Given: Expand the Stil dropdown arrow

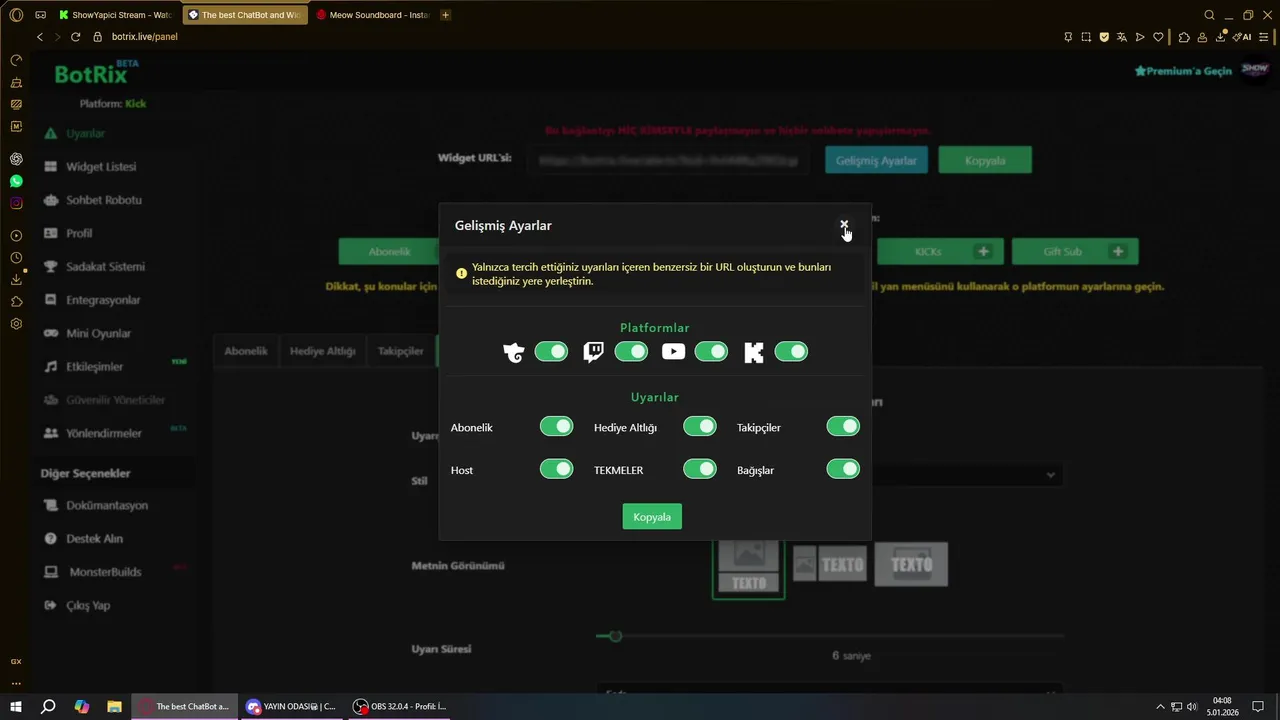Looking at the screenshot, I should click(1051, 475).
